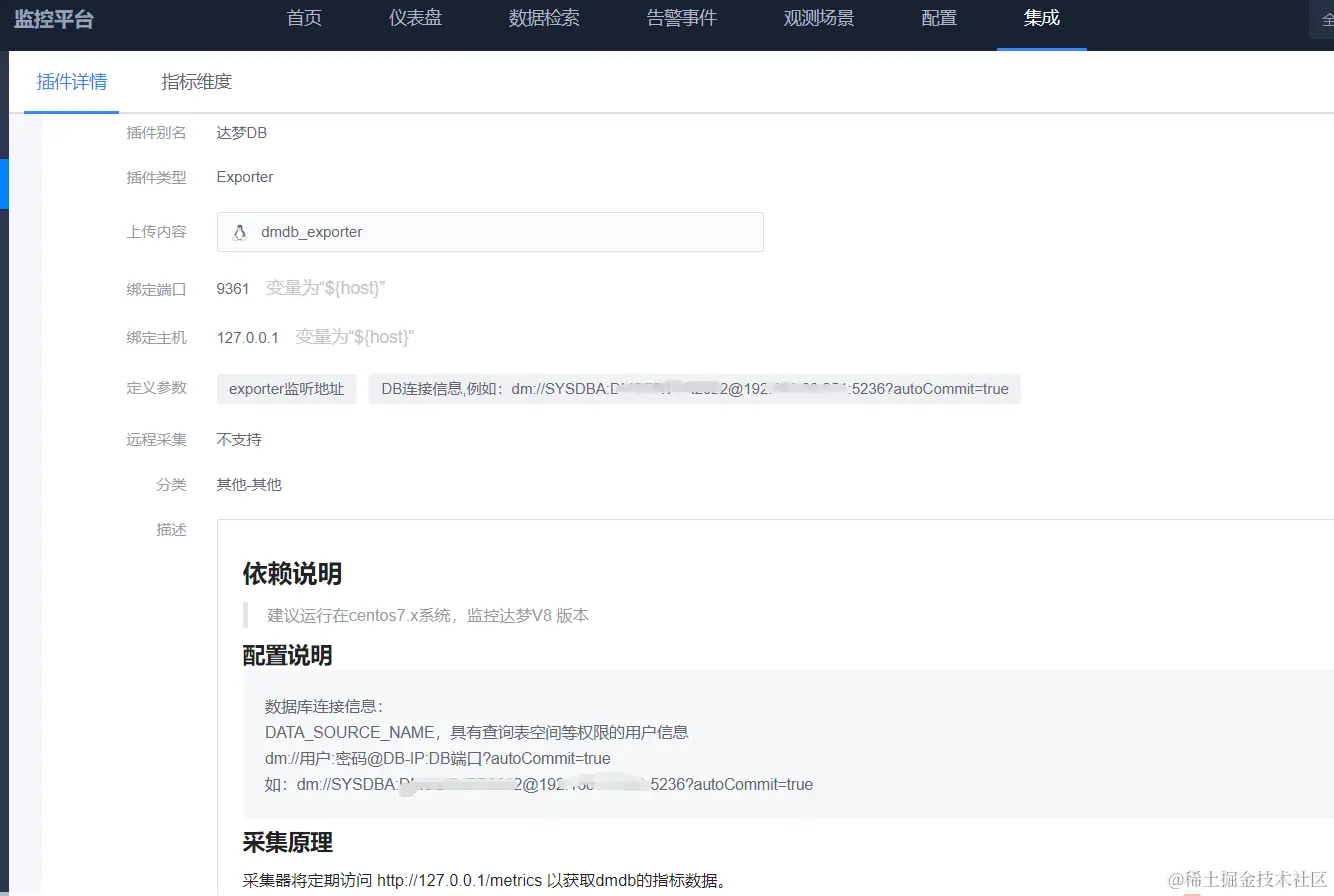Click the 其他-其他 category value
This screenshot has height=896, width=1334.
tap(249, 485)
